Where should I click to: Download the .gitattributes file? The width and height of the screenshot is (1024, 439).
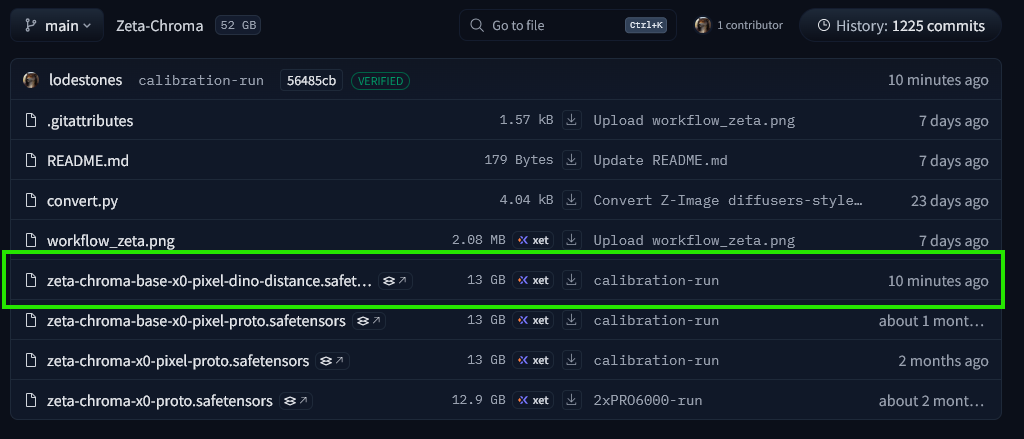coord(572,120)
